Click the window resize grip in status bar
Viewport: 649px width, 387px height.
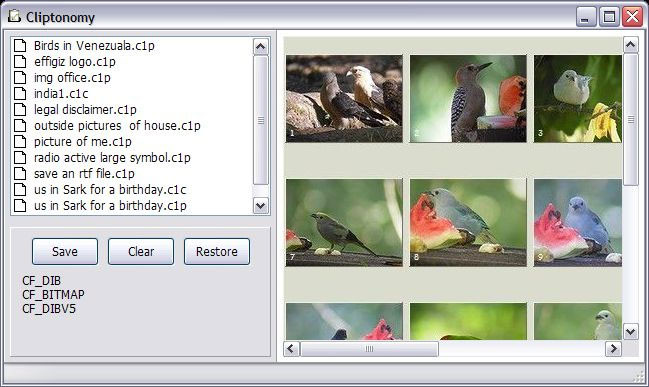(639, 377)
